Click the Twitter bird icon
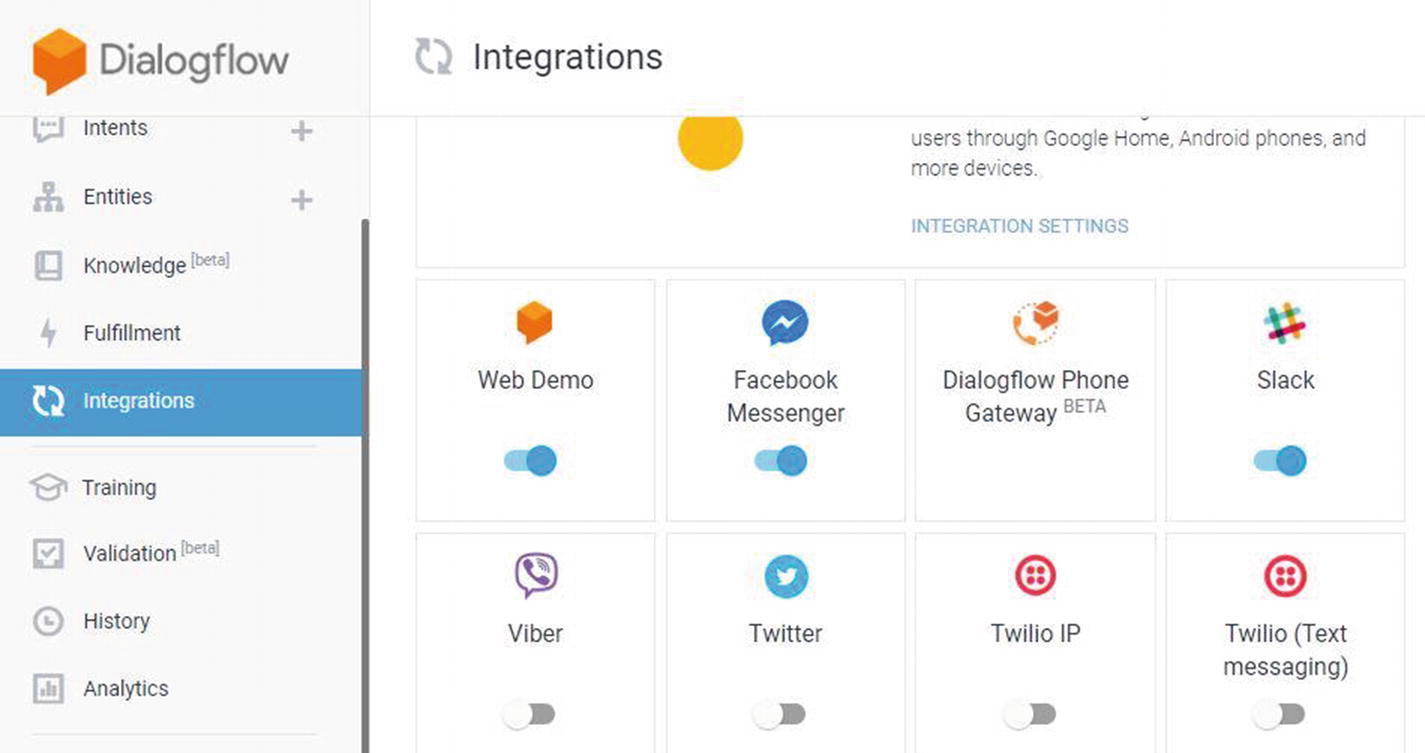This screenshot has height=753, width=1425. 786,577
